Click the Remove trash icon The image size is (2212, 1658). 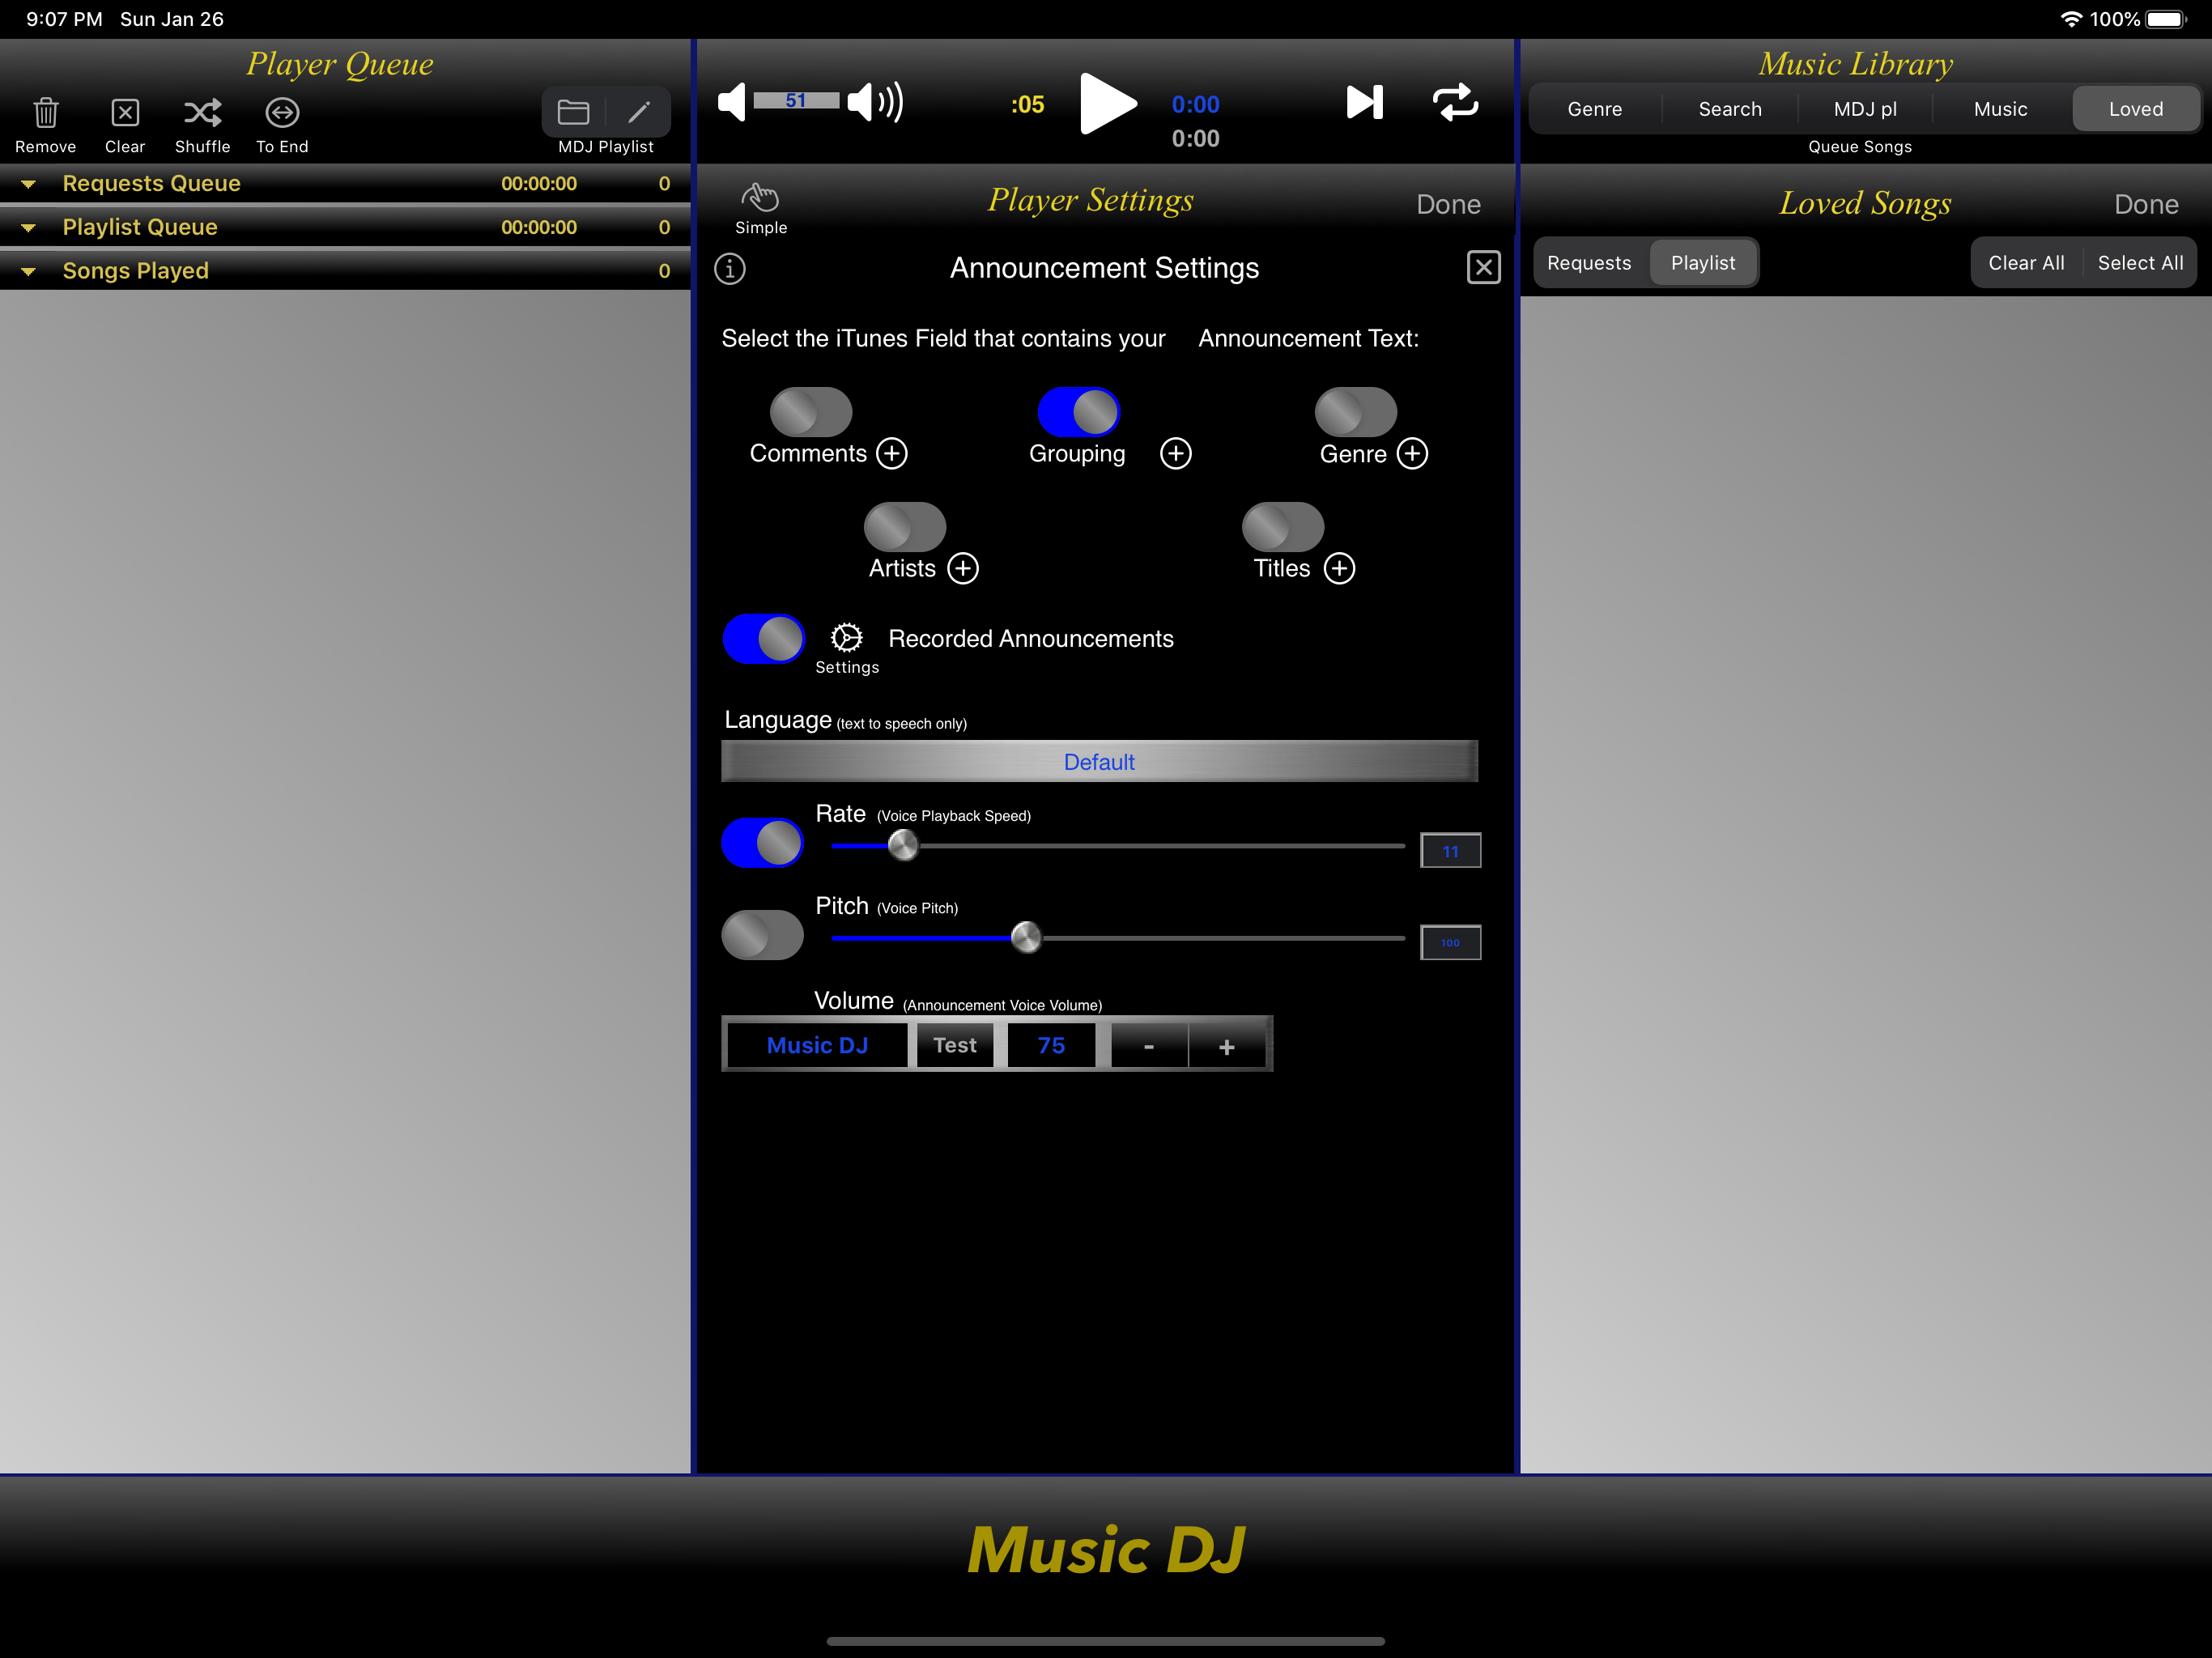coord(45,113)
